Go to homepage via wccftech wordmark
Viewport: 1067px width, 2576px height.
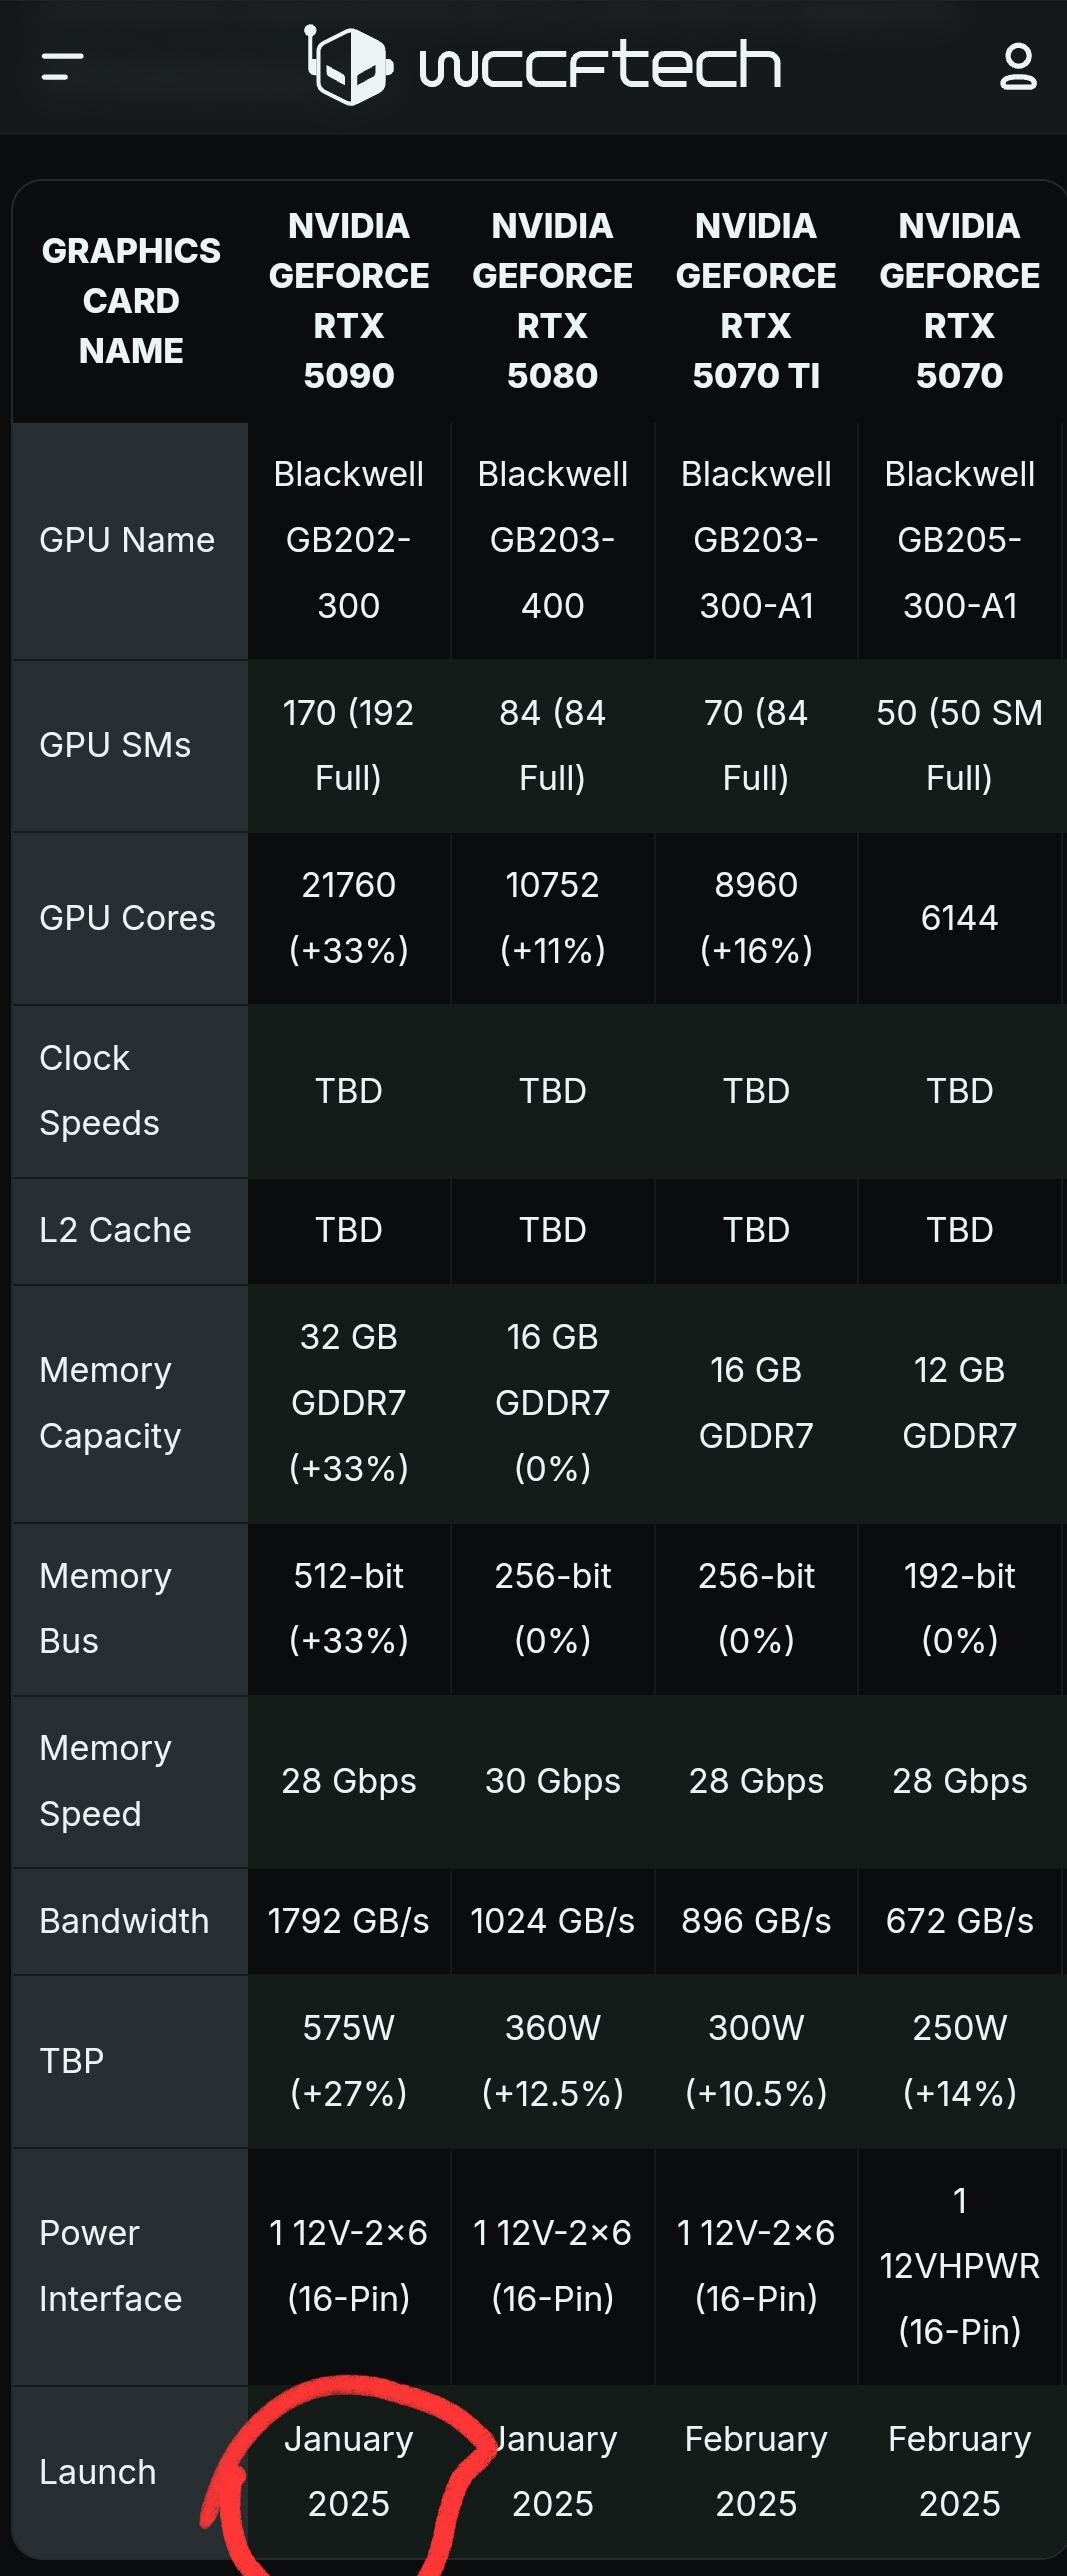[600, 66]
